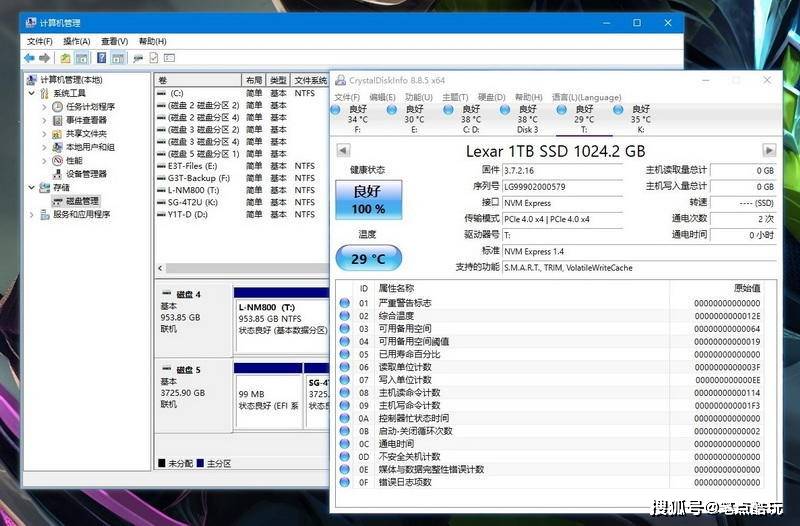The image size is (800, 526).
Task: Open the 文件(F) menu in Computer Management
Action: 39,41
